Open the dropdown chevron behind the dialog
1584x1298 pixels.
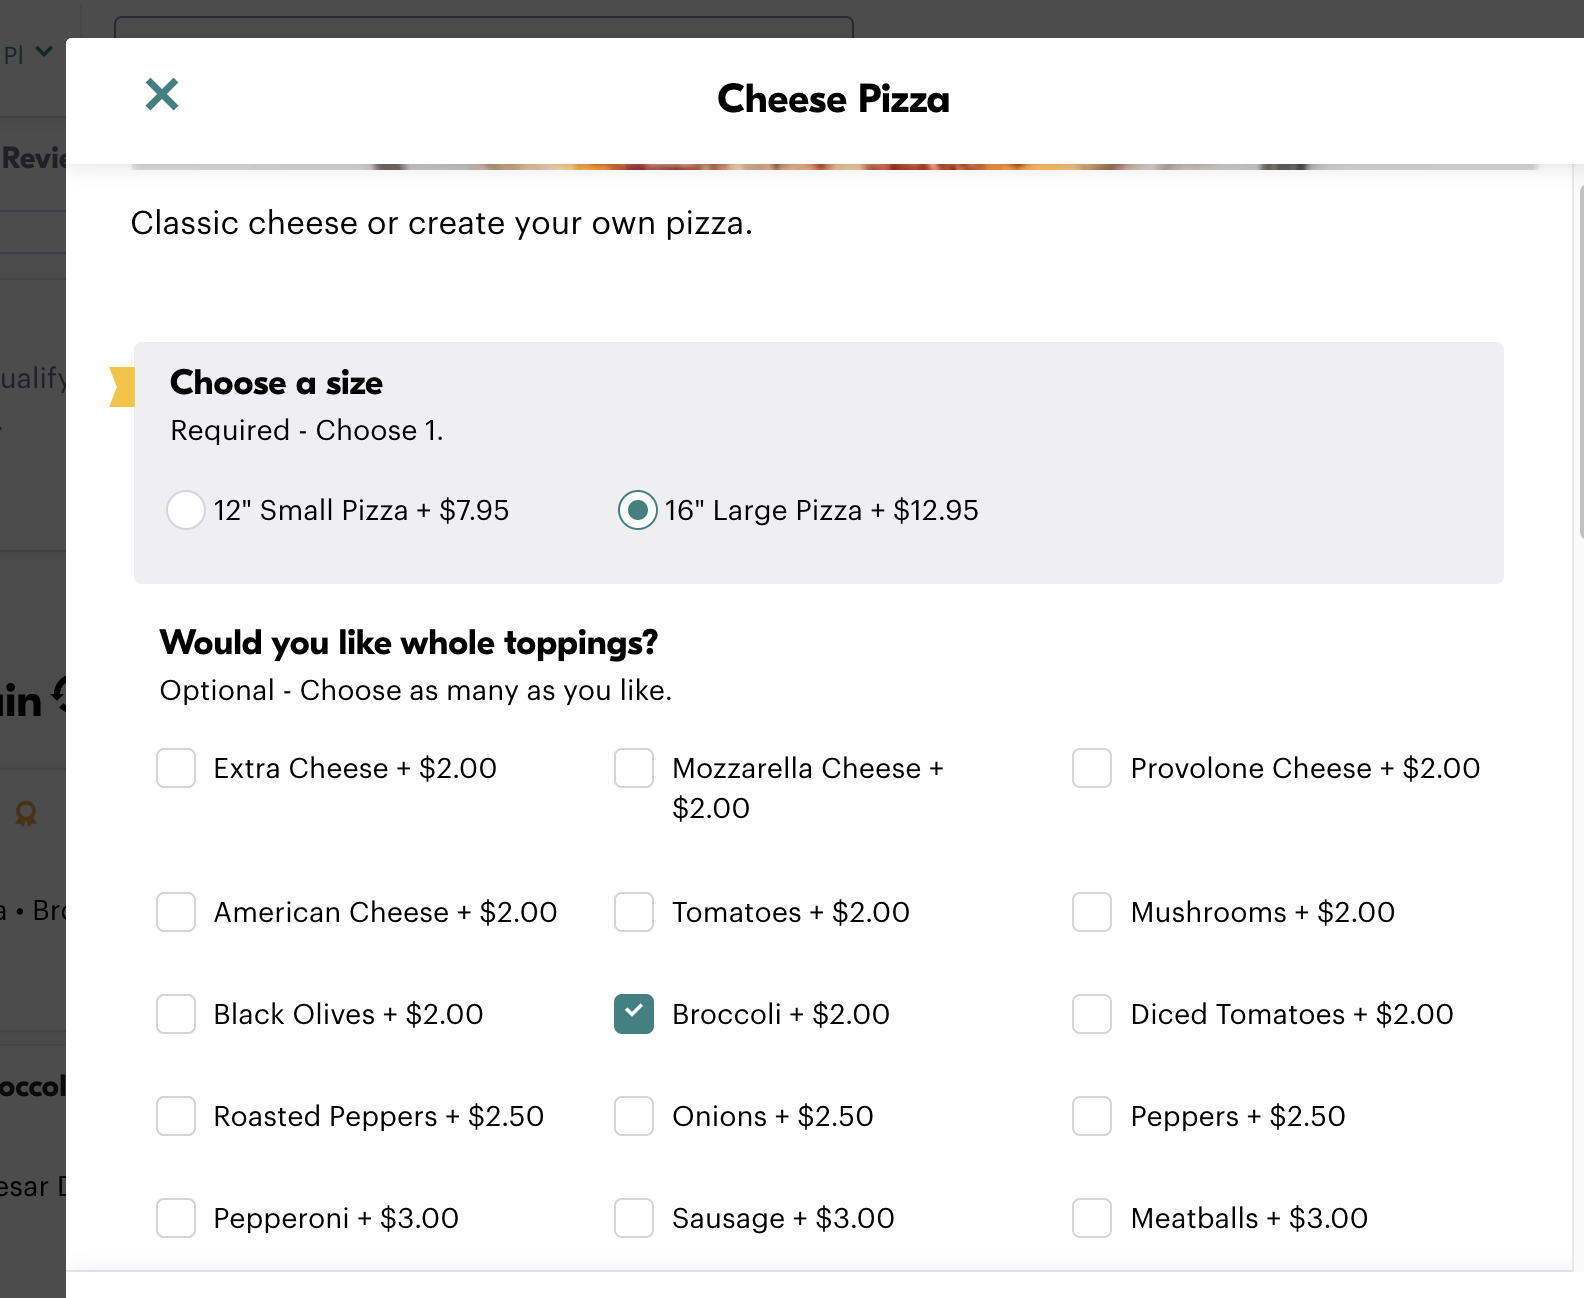tap(44, 51)
